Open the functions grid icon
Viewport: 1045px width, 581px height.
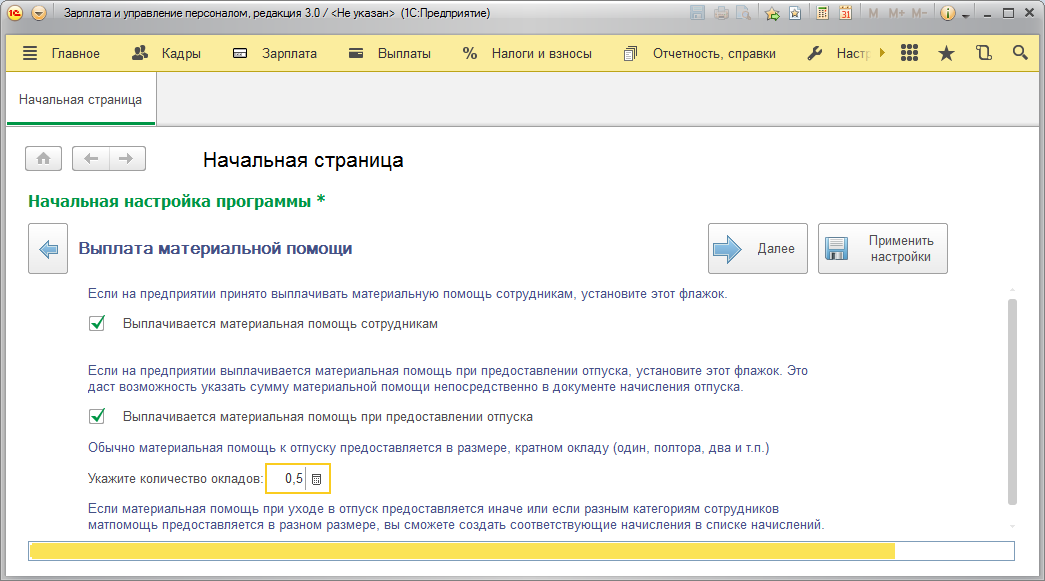pos(910,53)
